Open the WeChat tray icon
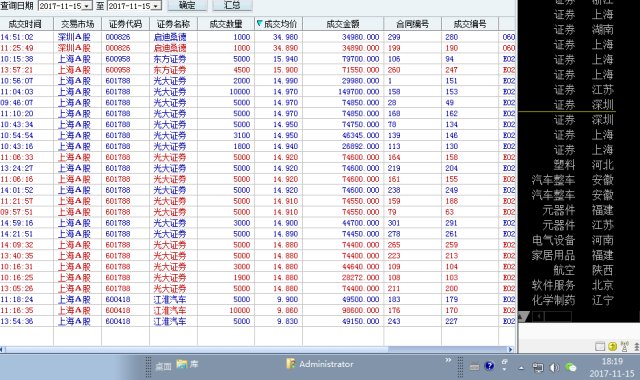640x380 pixels. (x=571, y=367)
